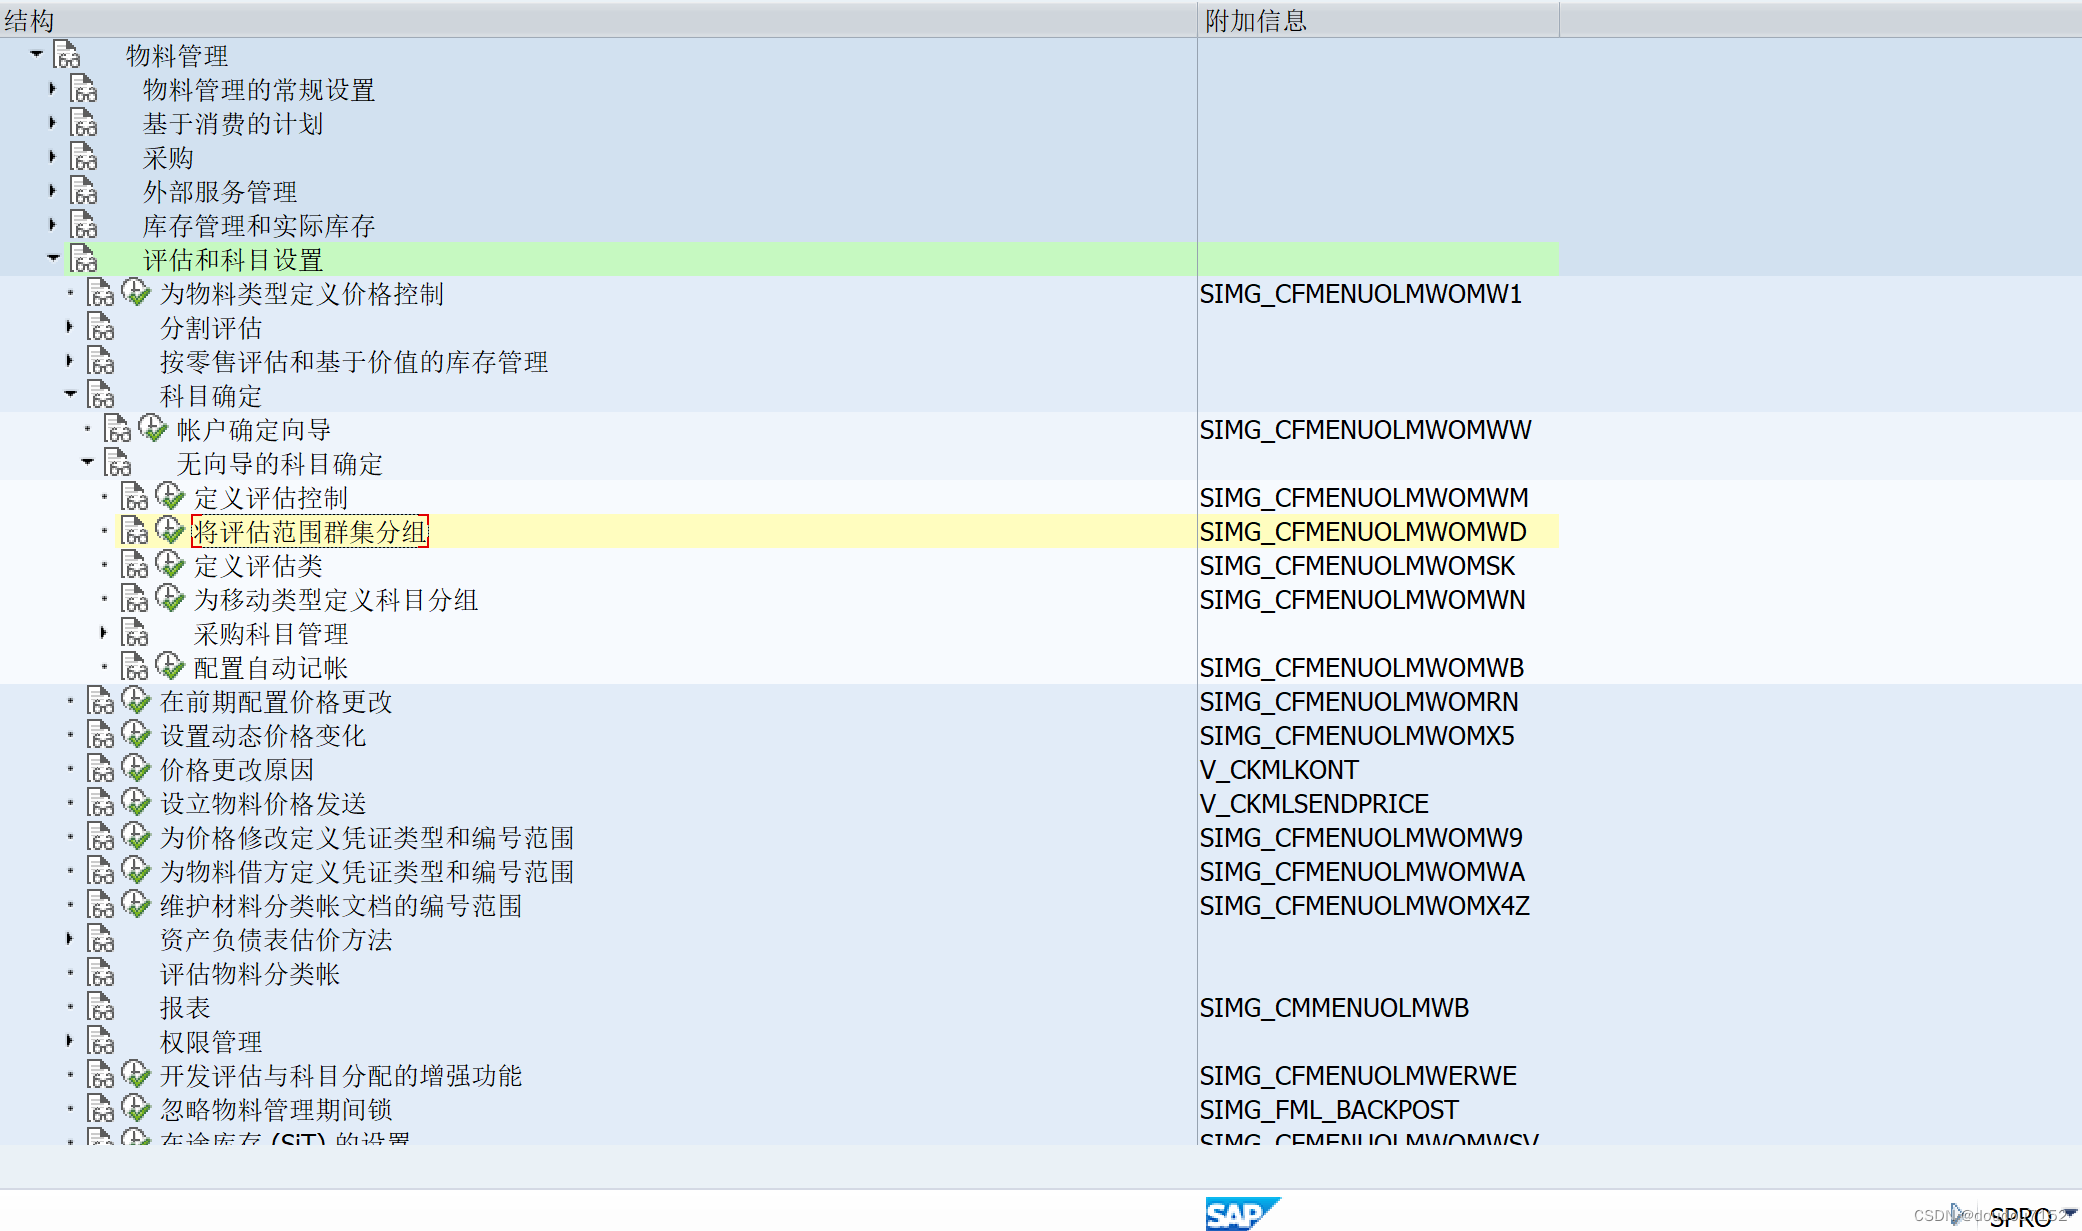The height and width of the screenshot is (1231, 2082).
Task: Execute the 维护材料分类帐文档的编号范围 activity icon
Action: (x=136, y=905)
